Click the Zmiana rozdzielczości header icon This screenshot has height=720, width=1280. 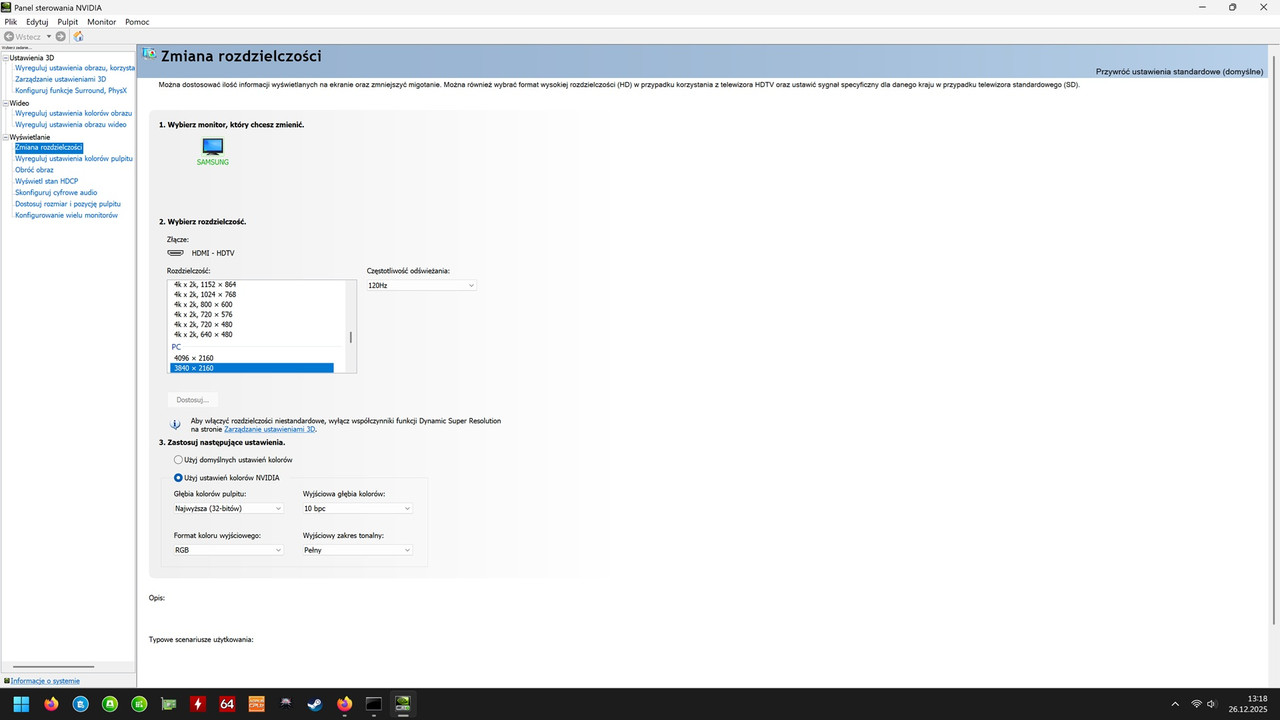[x=149, y=55]
